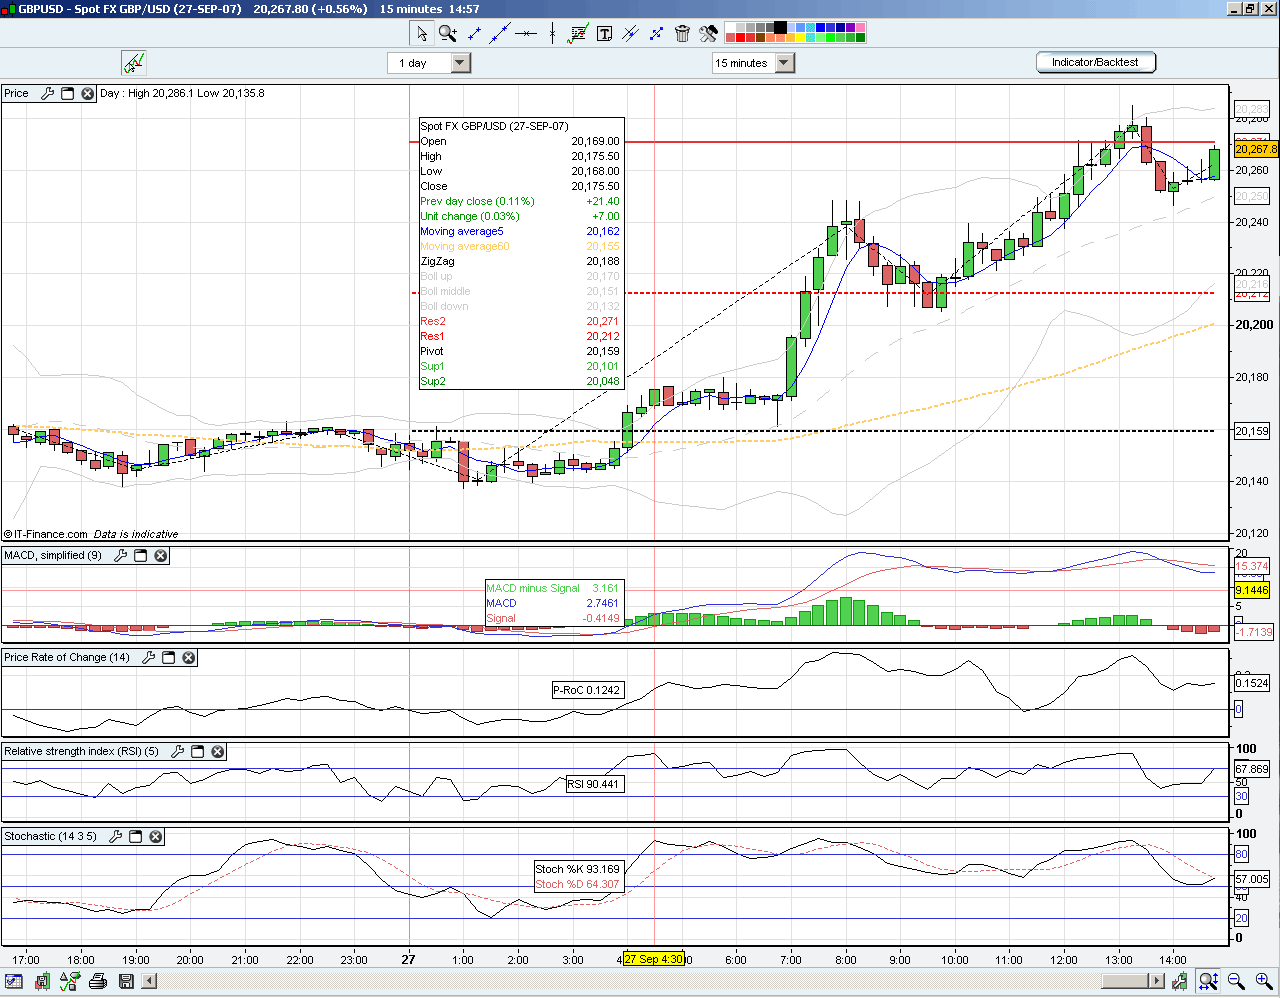The height and width of the screenshot is (998, 1280).
Task: Close the Stochastic panel
Action: [156, 836]
